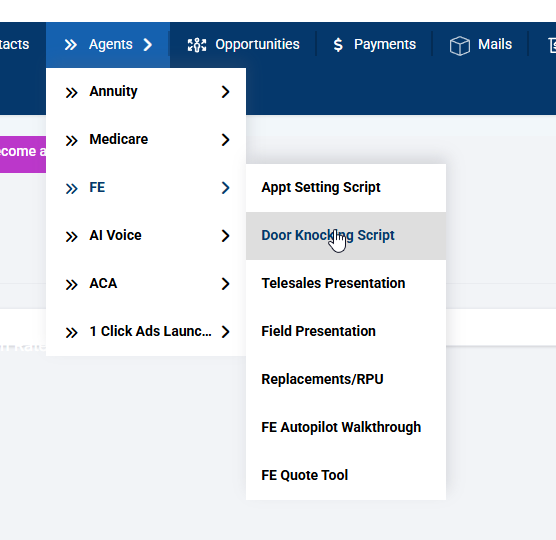Select the ACA menu entry
The image size is (556, 540).
point(146,284)
